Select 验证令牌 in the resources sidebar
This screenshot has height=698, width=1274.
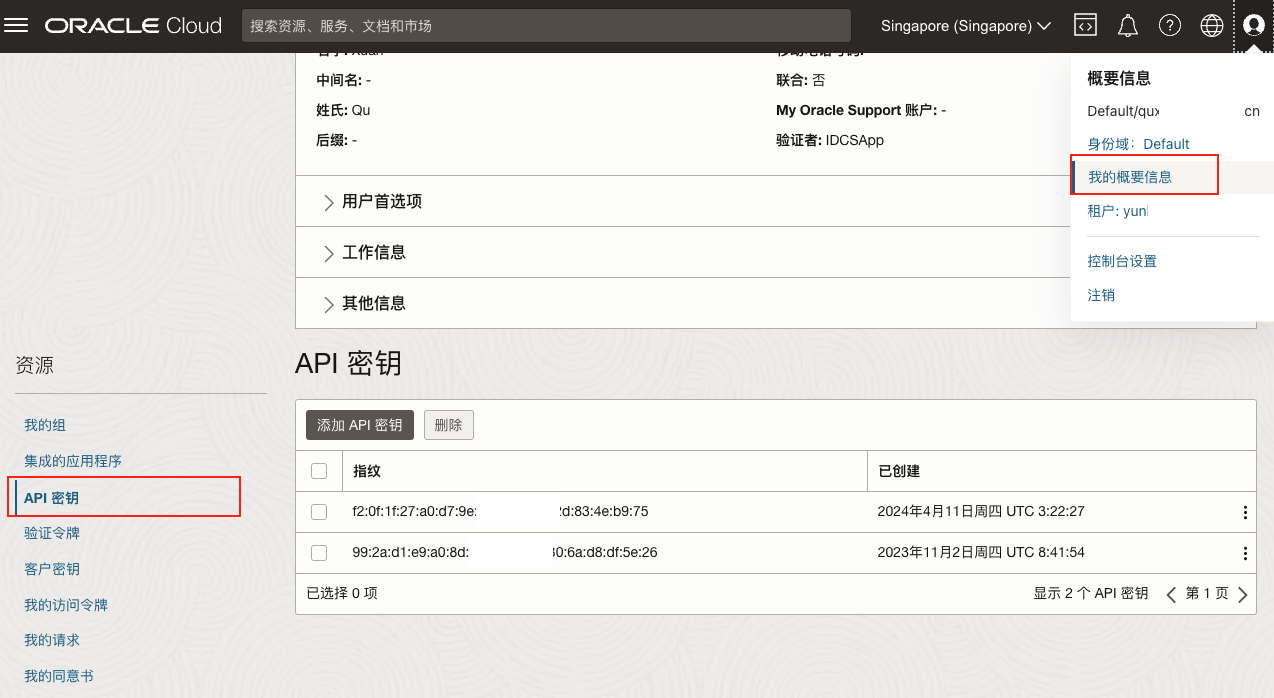52,533
